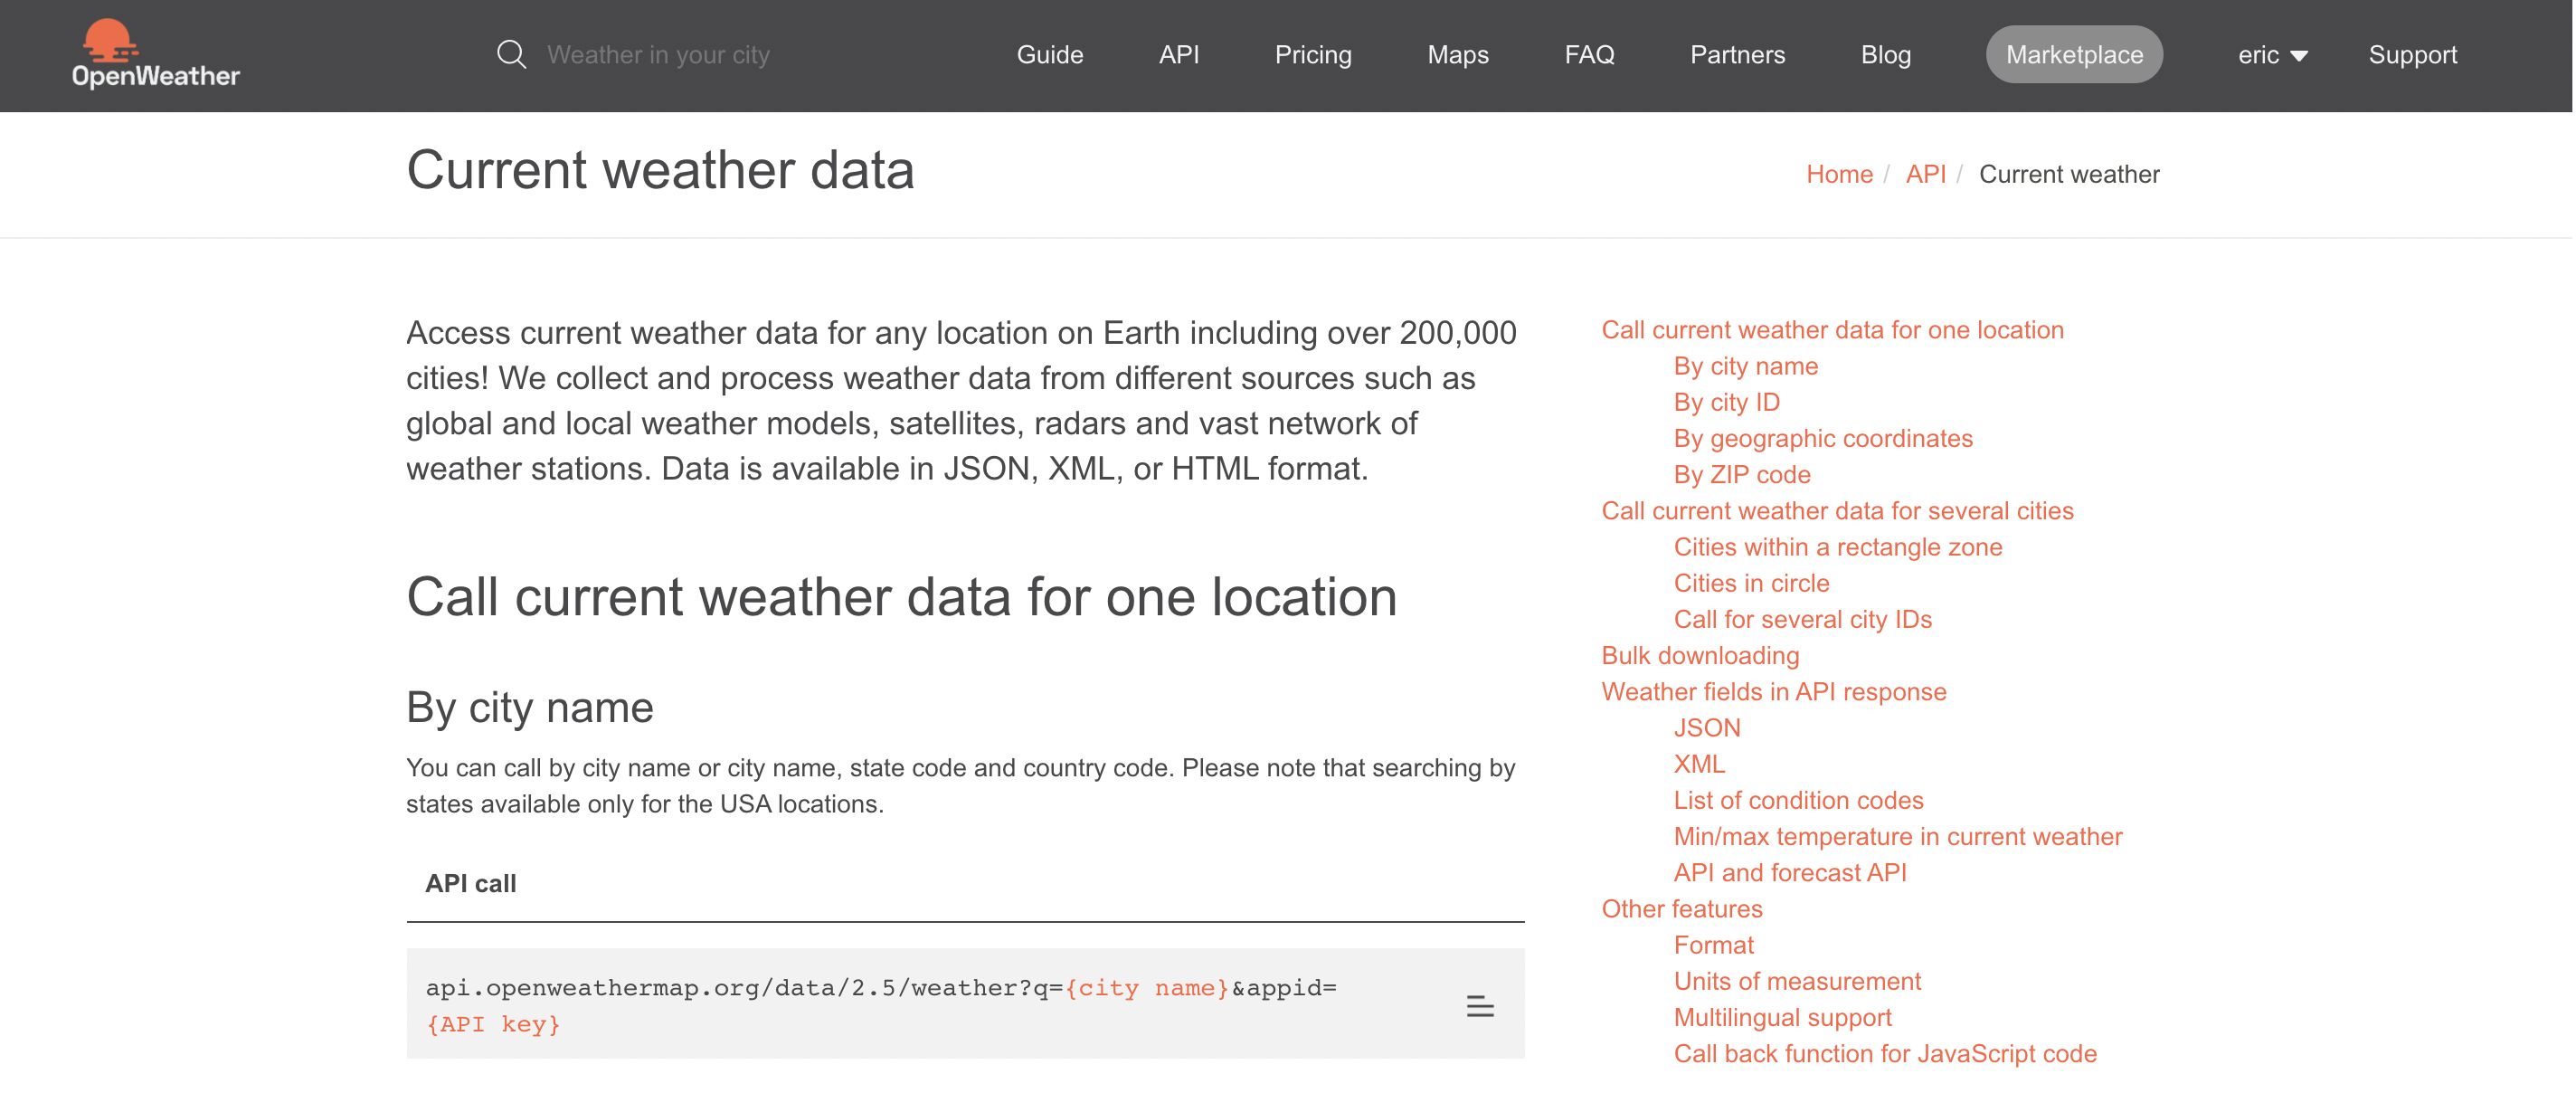Click the Marketplace button
Image resolution: width=2576 pixels, height=1093 pixels.
coord(2072,54)
